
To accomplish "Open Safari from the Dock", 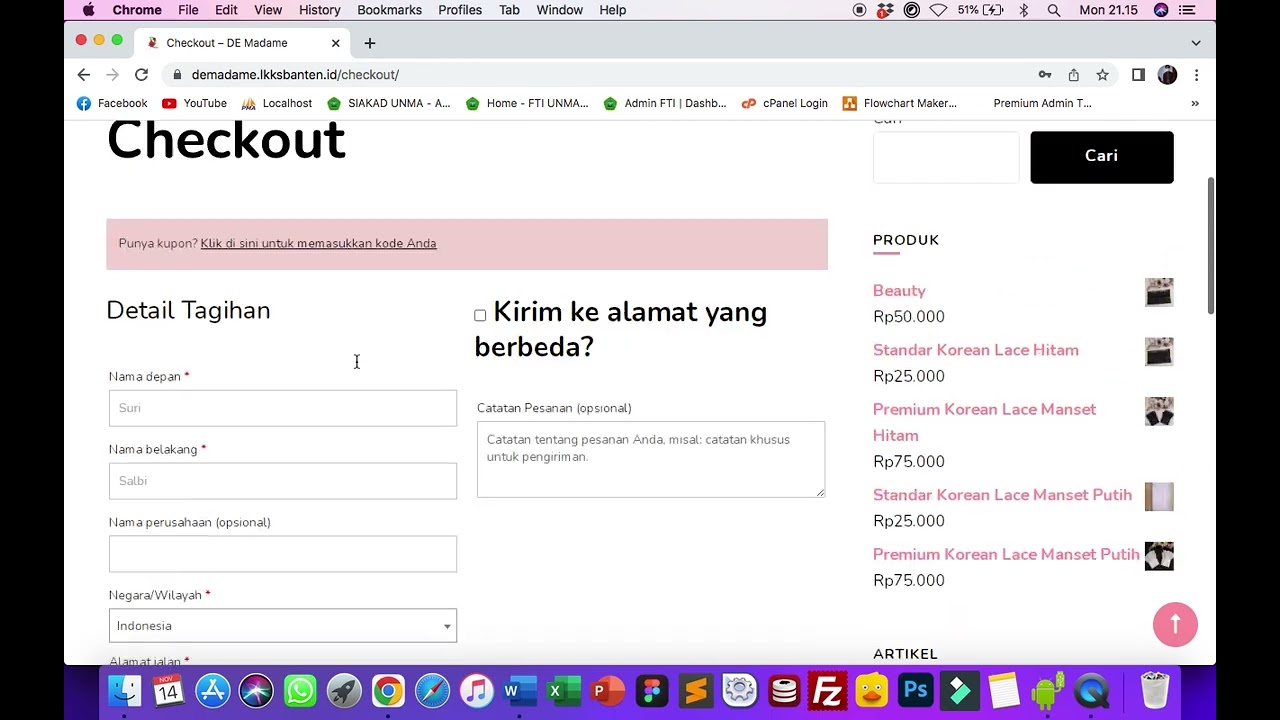I will (432, 691).
